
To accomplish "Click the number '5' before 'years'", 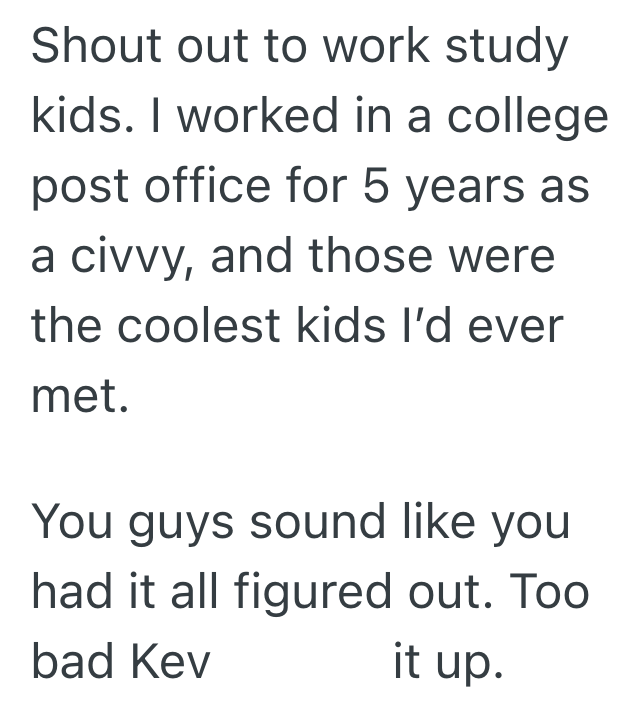I will [x=375, y=188].
